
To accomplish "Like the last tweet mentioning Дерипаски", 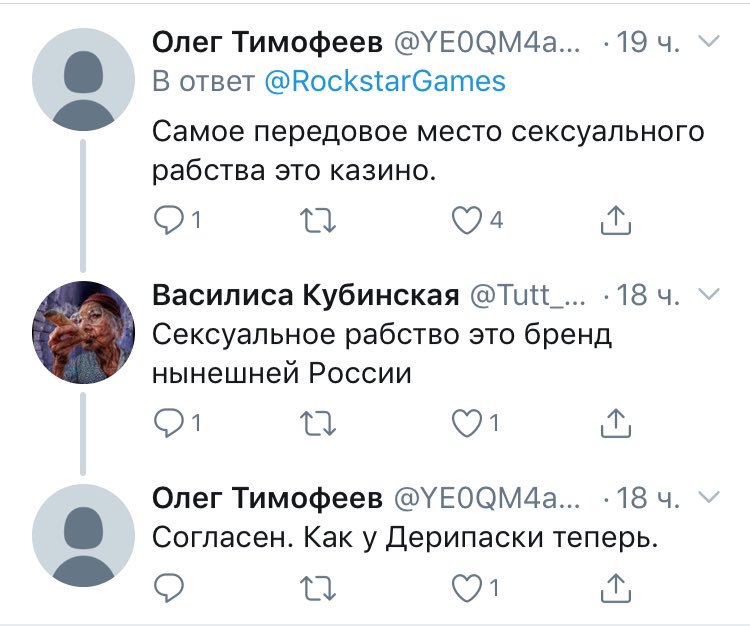I will click(467, 587).
